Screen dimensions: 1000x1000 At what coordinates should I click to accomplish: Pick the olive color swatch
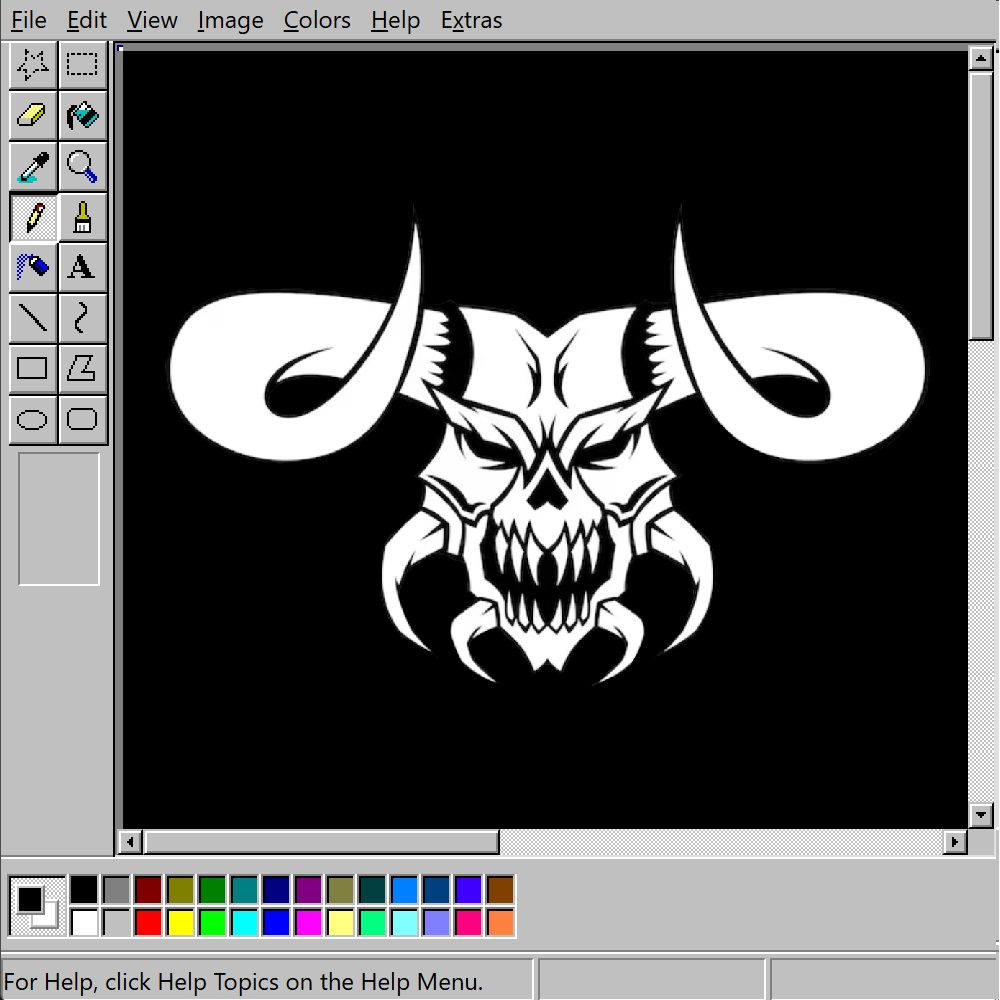(x=180, y=890)
